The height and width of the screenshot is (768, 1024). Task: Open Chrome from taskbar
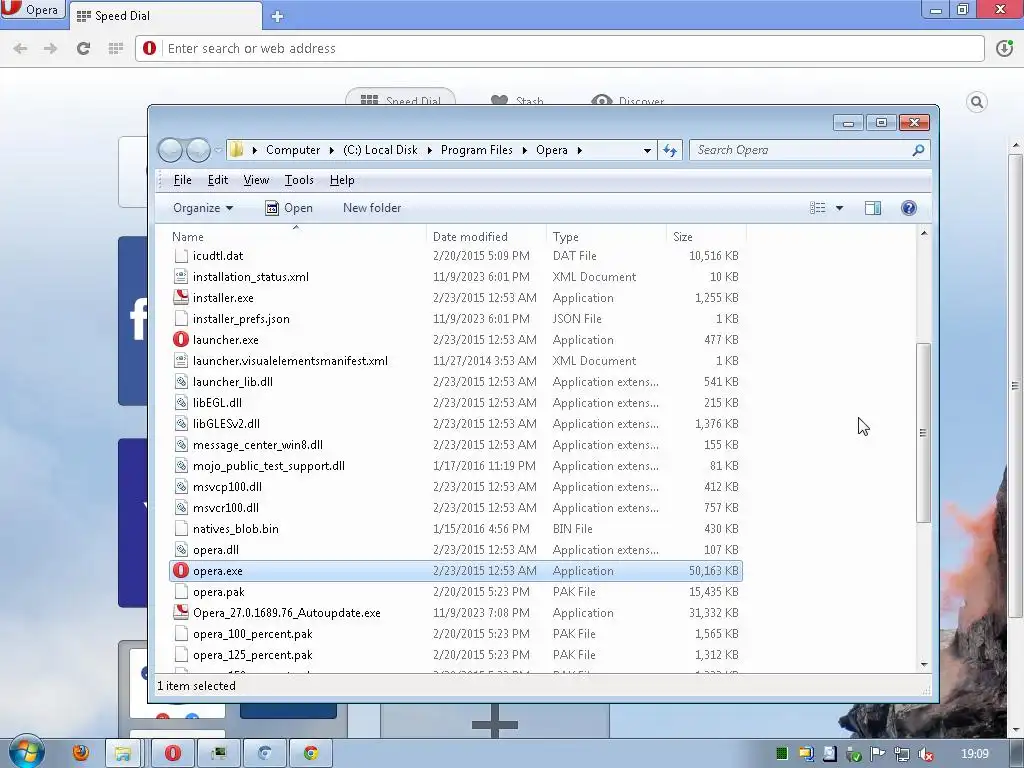tap(311, 753)
